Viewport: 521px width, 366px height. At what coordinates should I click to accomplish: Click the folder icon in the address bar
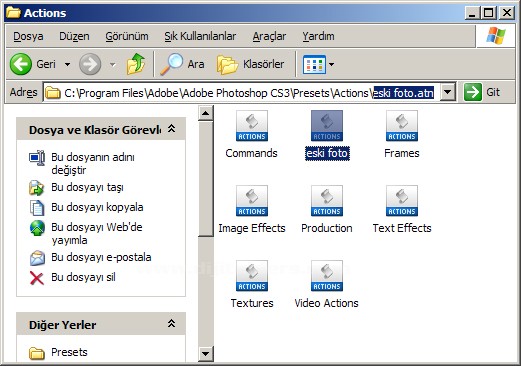53,93
